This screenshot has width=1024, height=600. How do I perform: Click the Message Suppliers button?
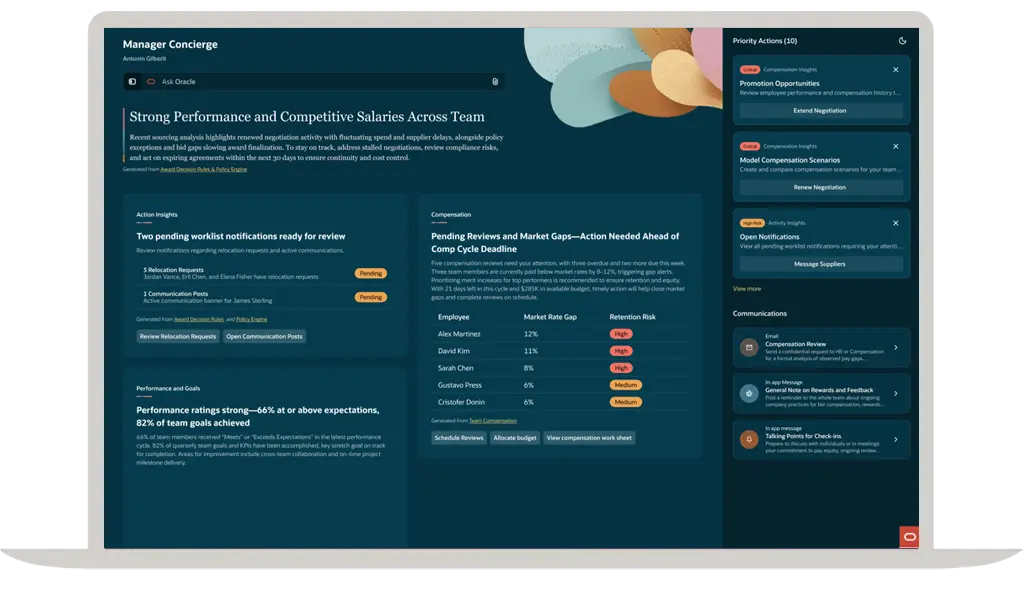click(821, 264)
